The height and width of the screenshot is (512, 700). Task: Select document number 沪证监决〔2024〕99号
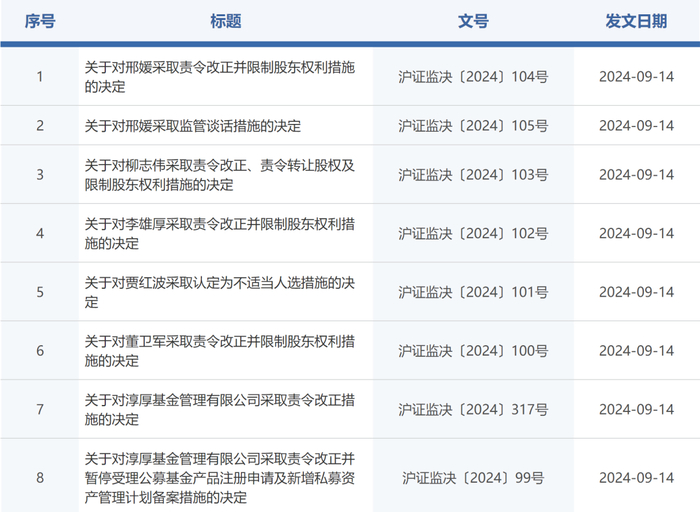pyautogui.click(x=473, y=478)
